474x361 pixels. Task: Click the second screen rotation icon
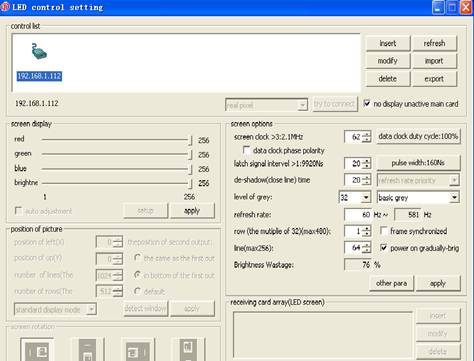coord(87,350)
